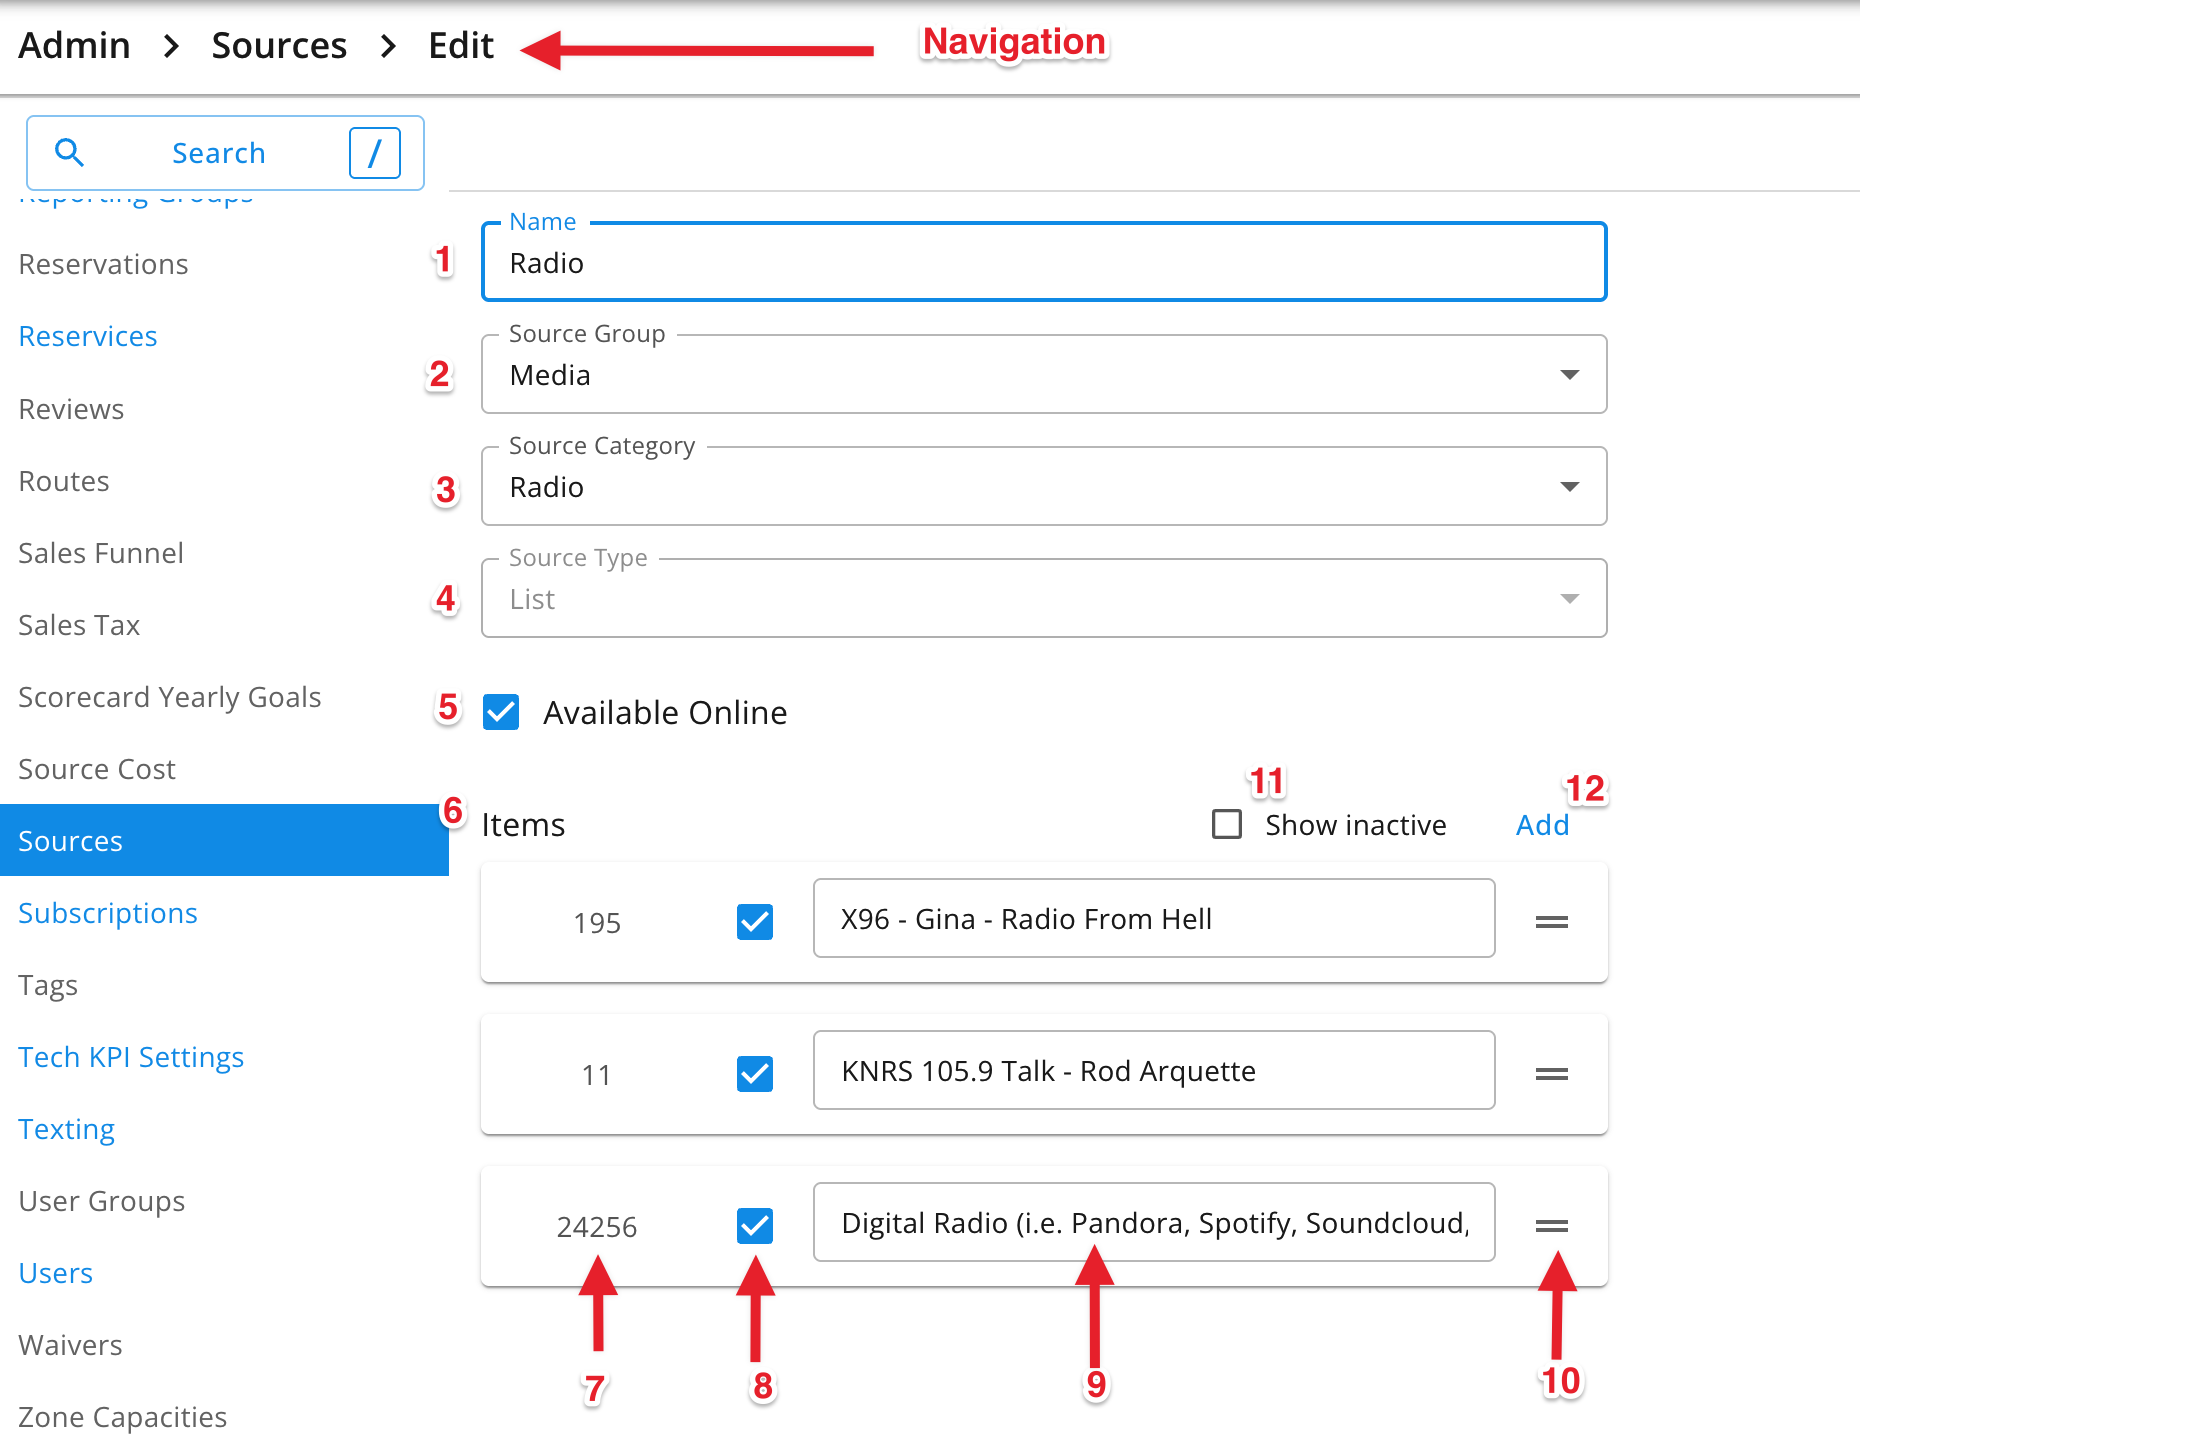
Task: Click the Name field containing Radio
Action: [x=1044, y=262]
